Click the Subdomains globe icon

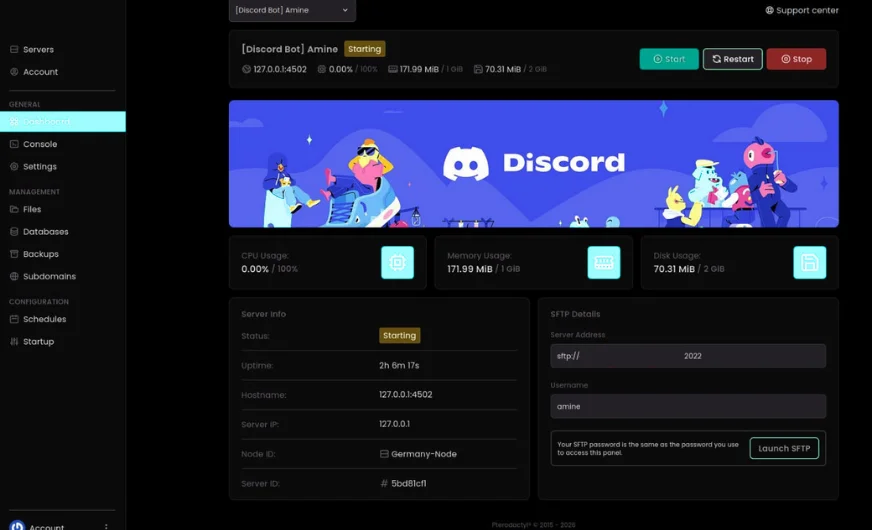pos(14,276)
